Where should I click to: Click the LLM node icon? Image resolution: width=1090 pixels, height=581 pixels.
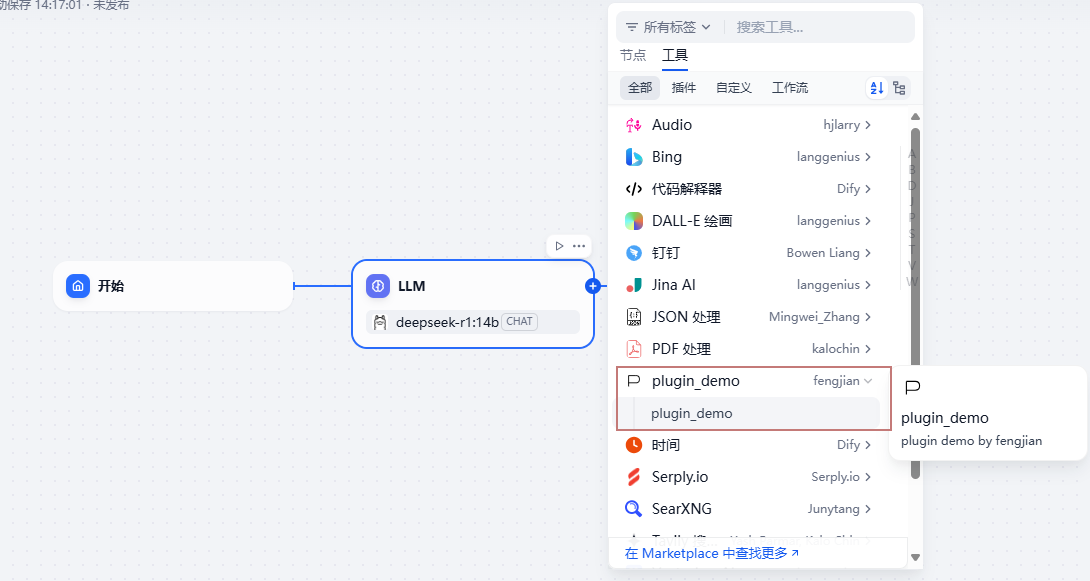[378, 286]
